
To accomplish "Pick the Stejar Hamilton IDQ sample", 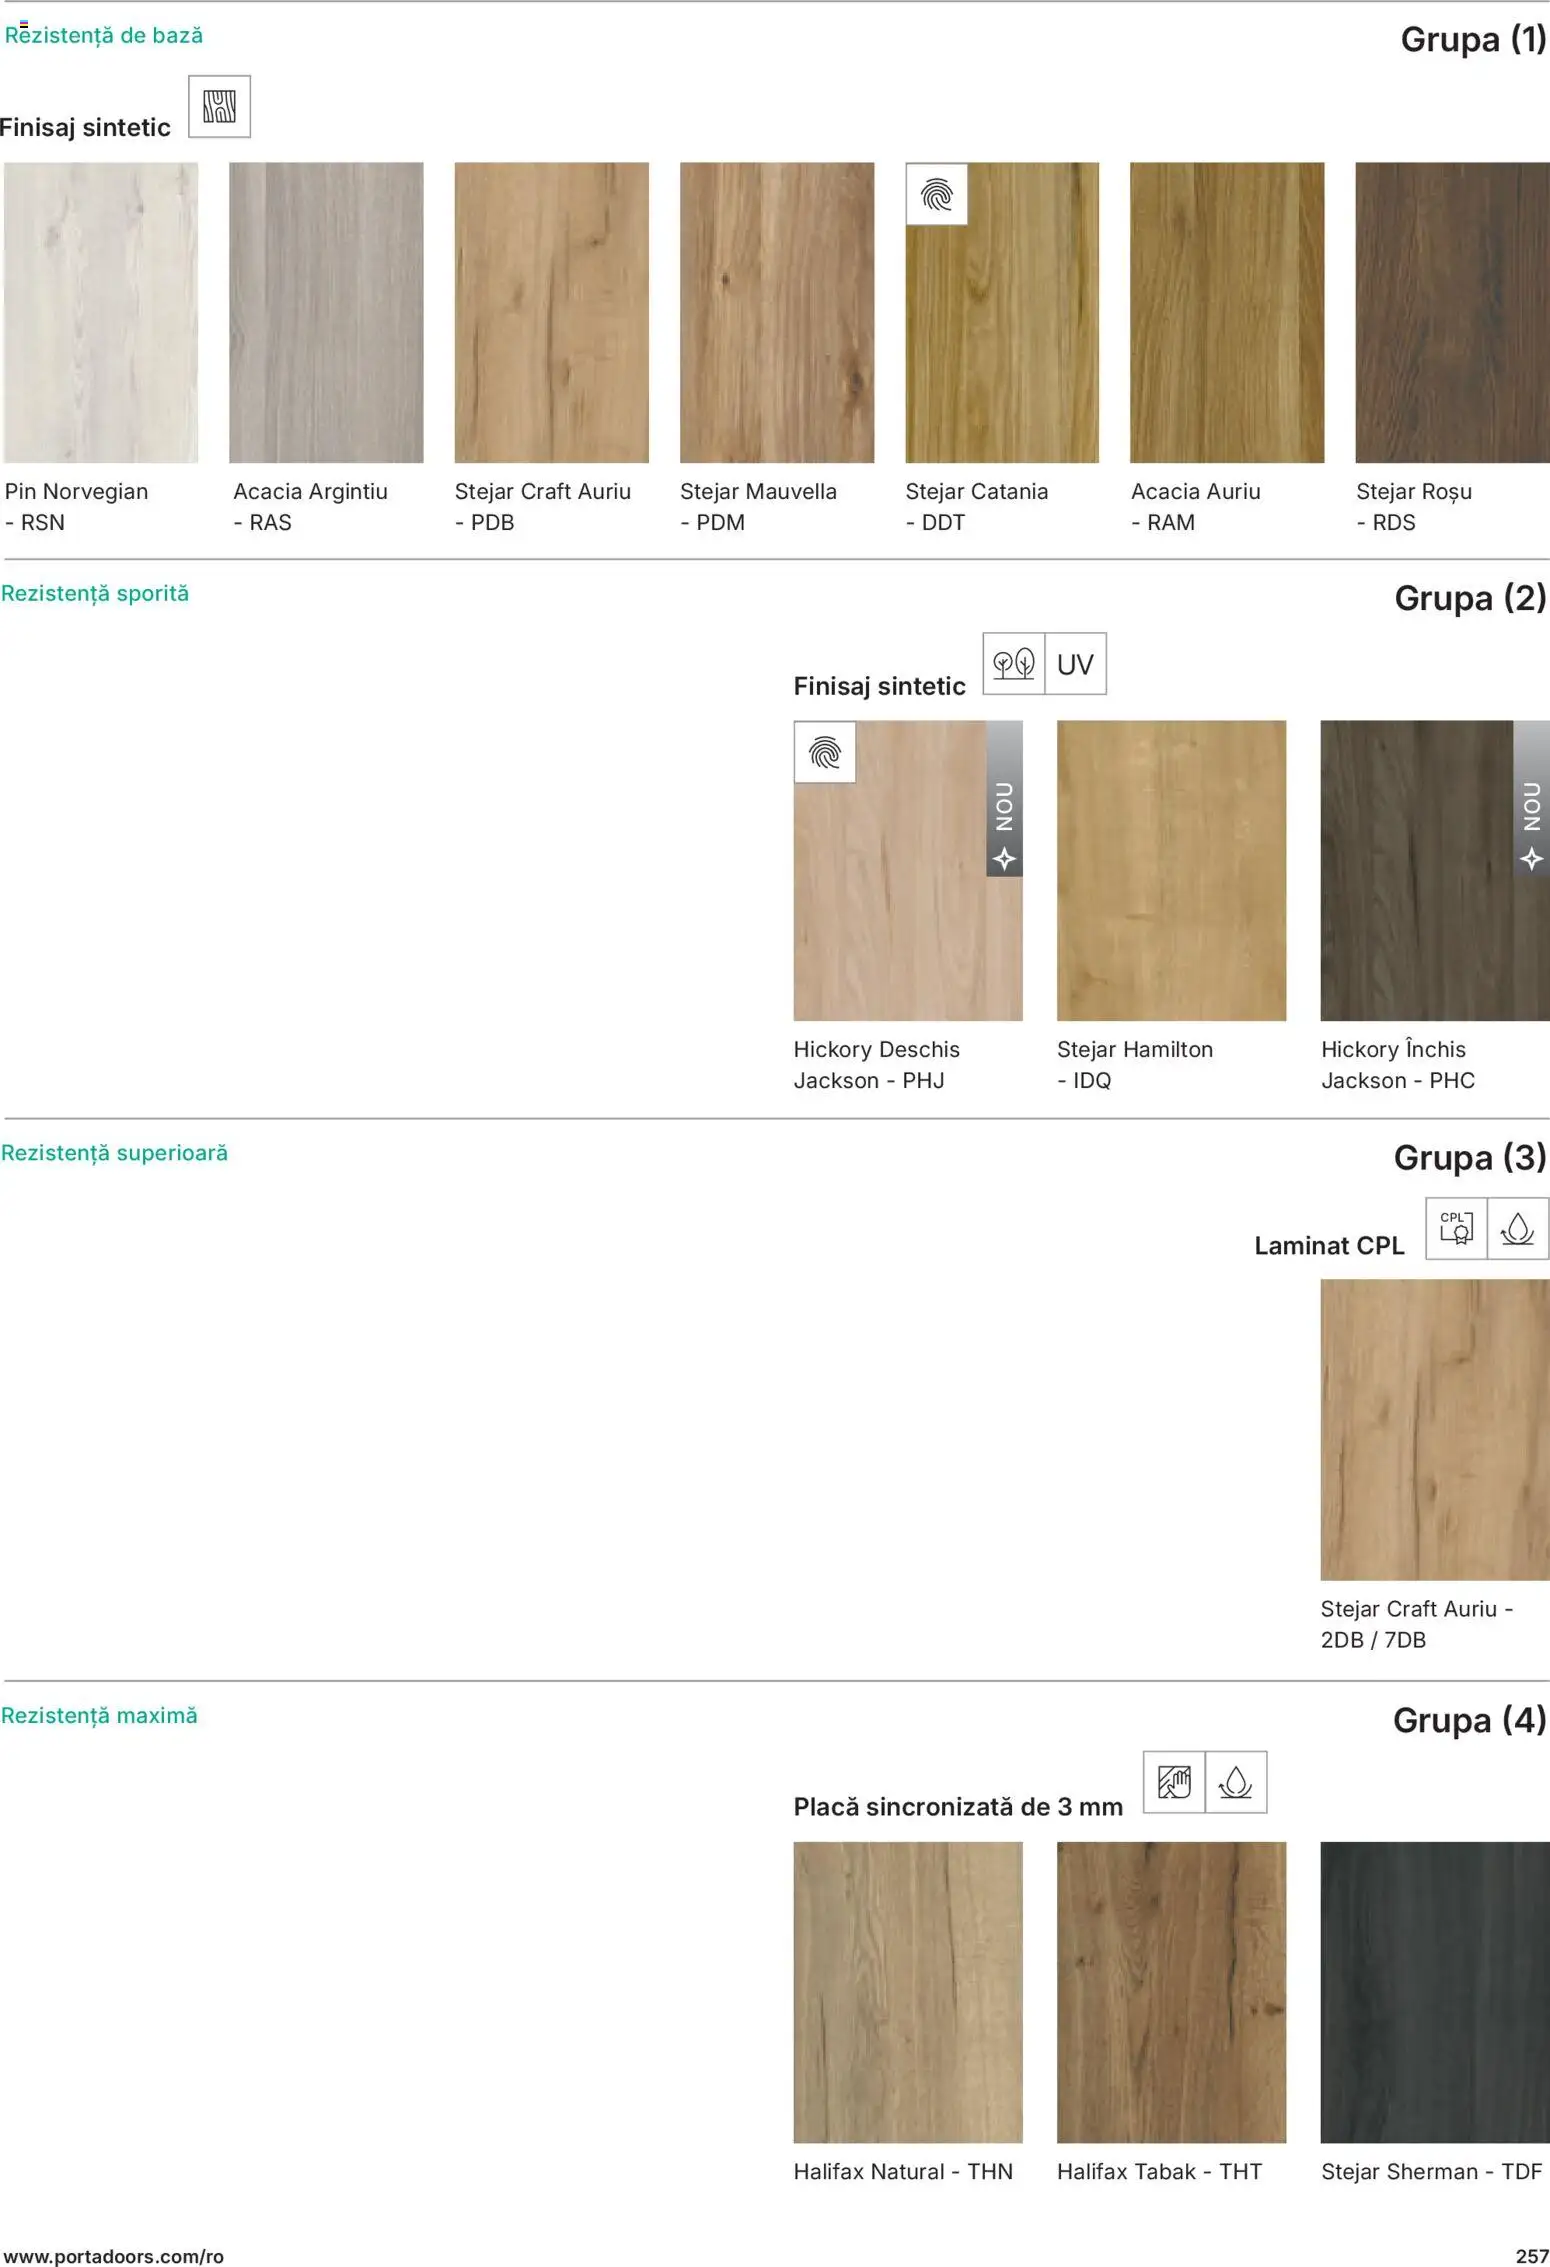I will [1171, 870].
